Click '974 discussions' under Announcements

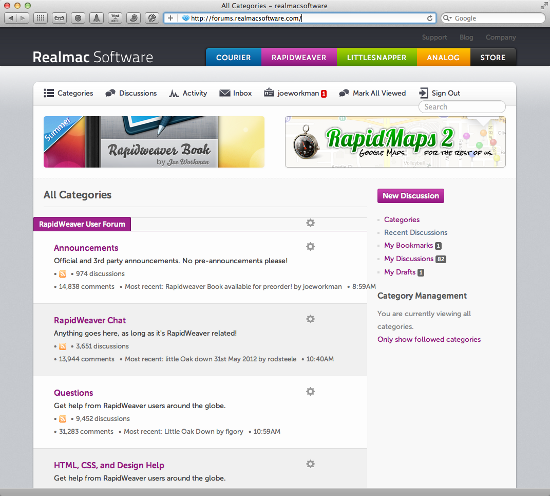[x=100, y=274]
